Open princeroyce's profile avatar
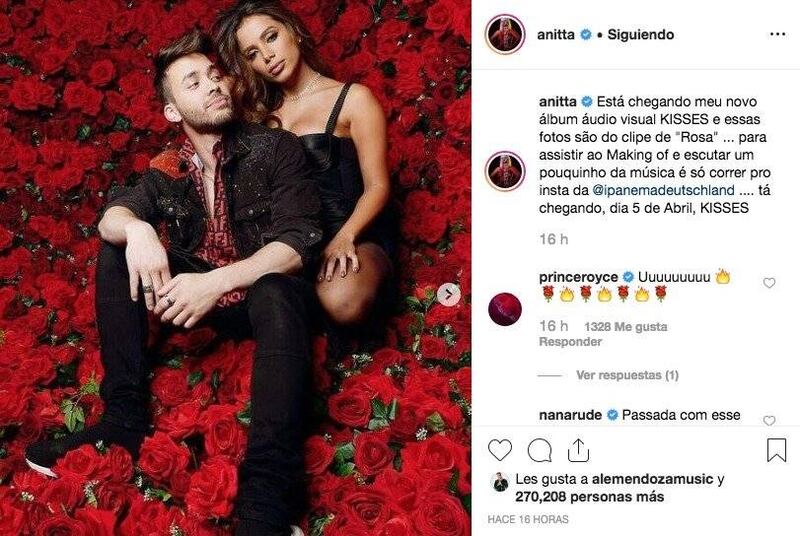This screenshot has height=536, width=800. 505,309
